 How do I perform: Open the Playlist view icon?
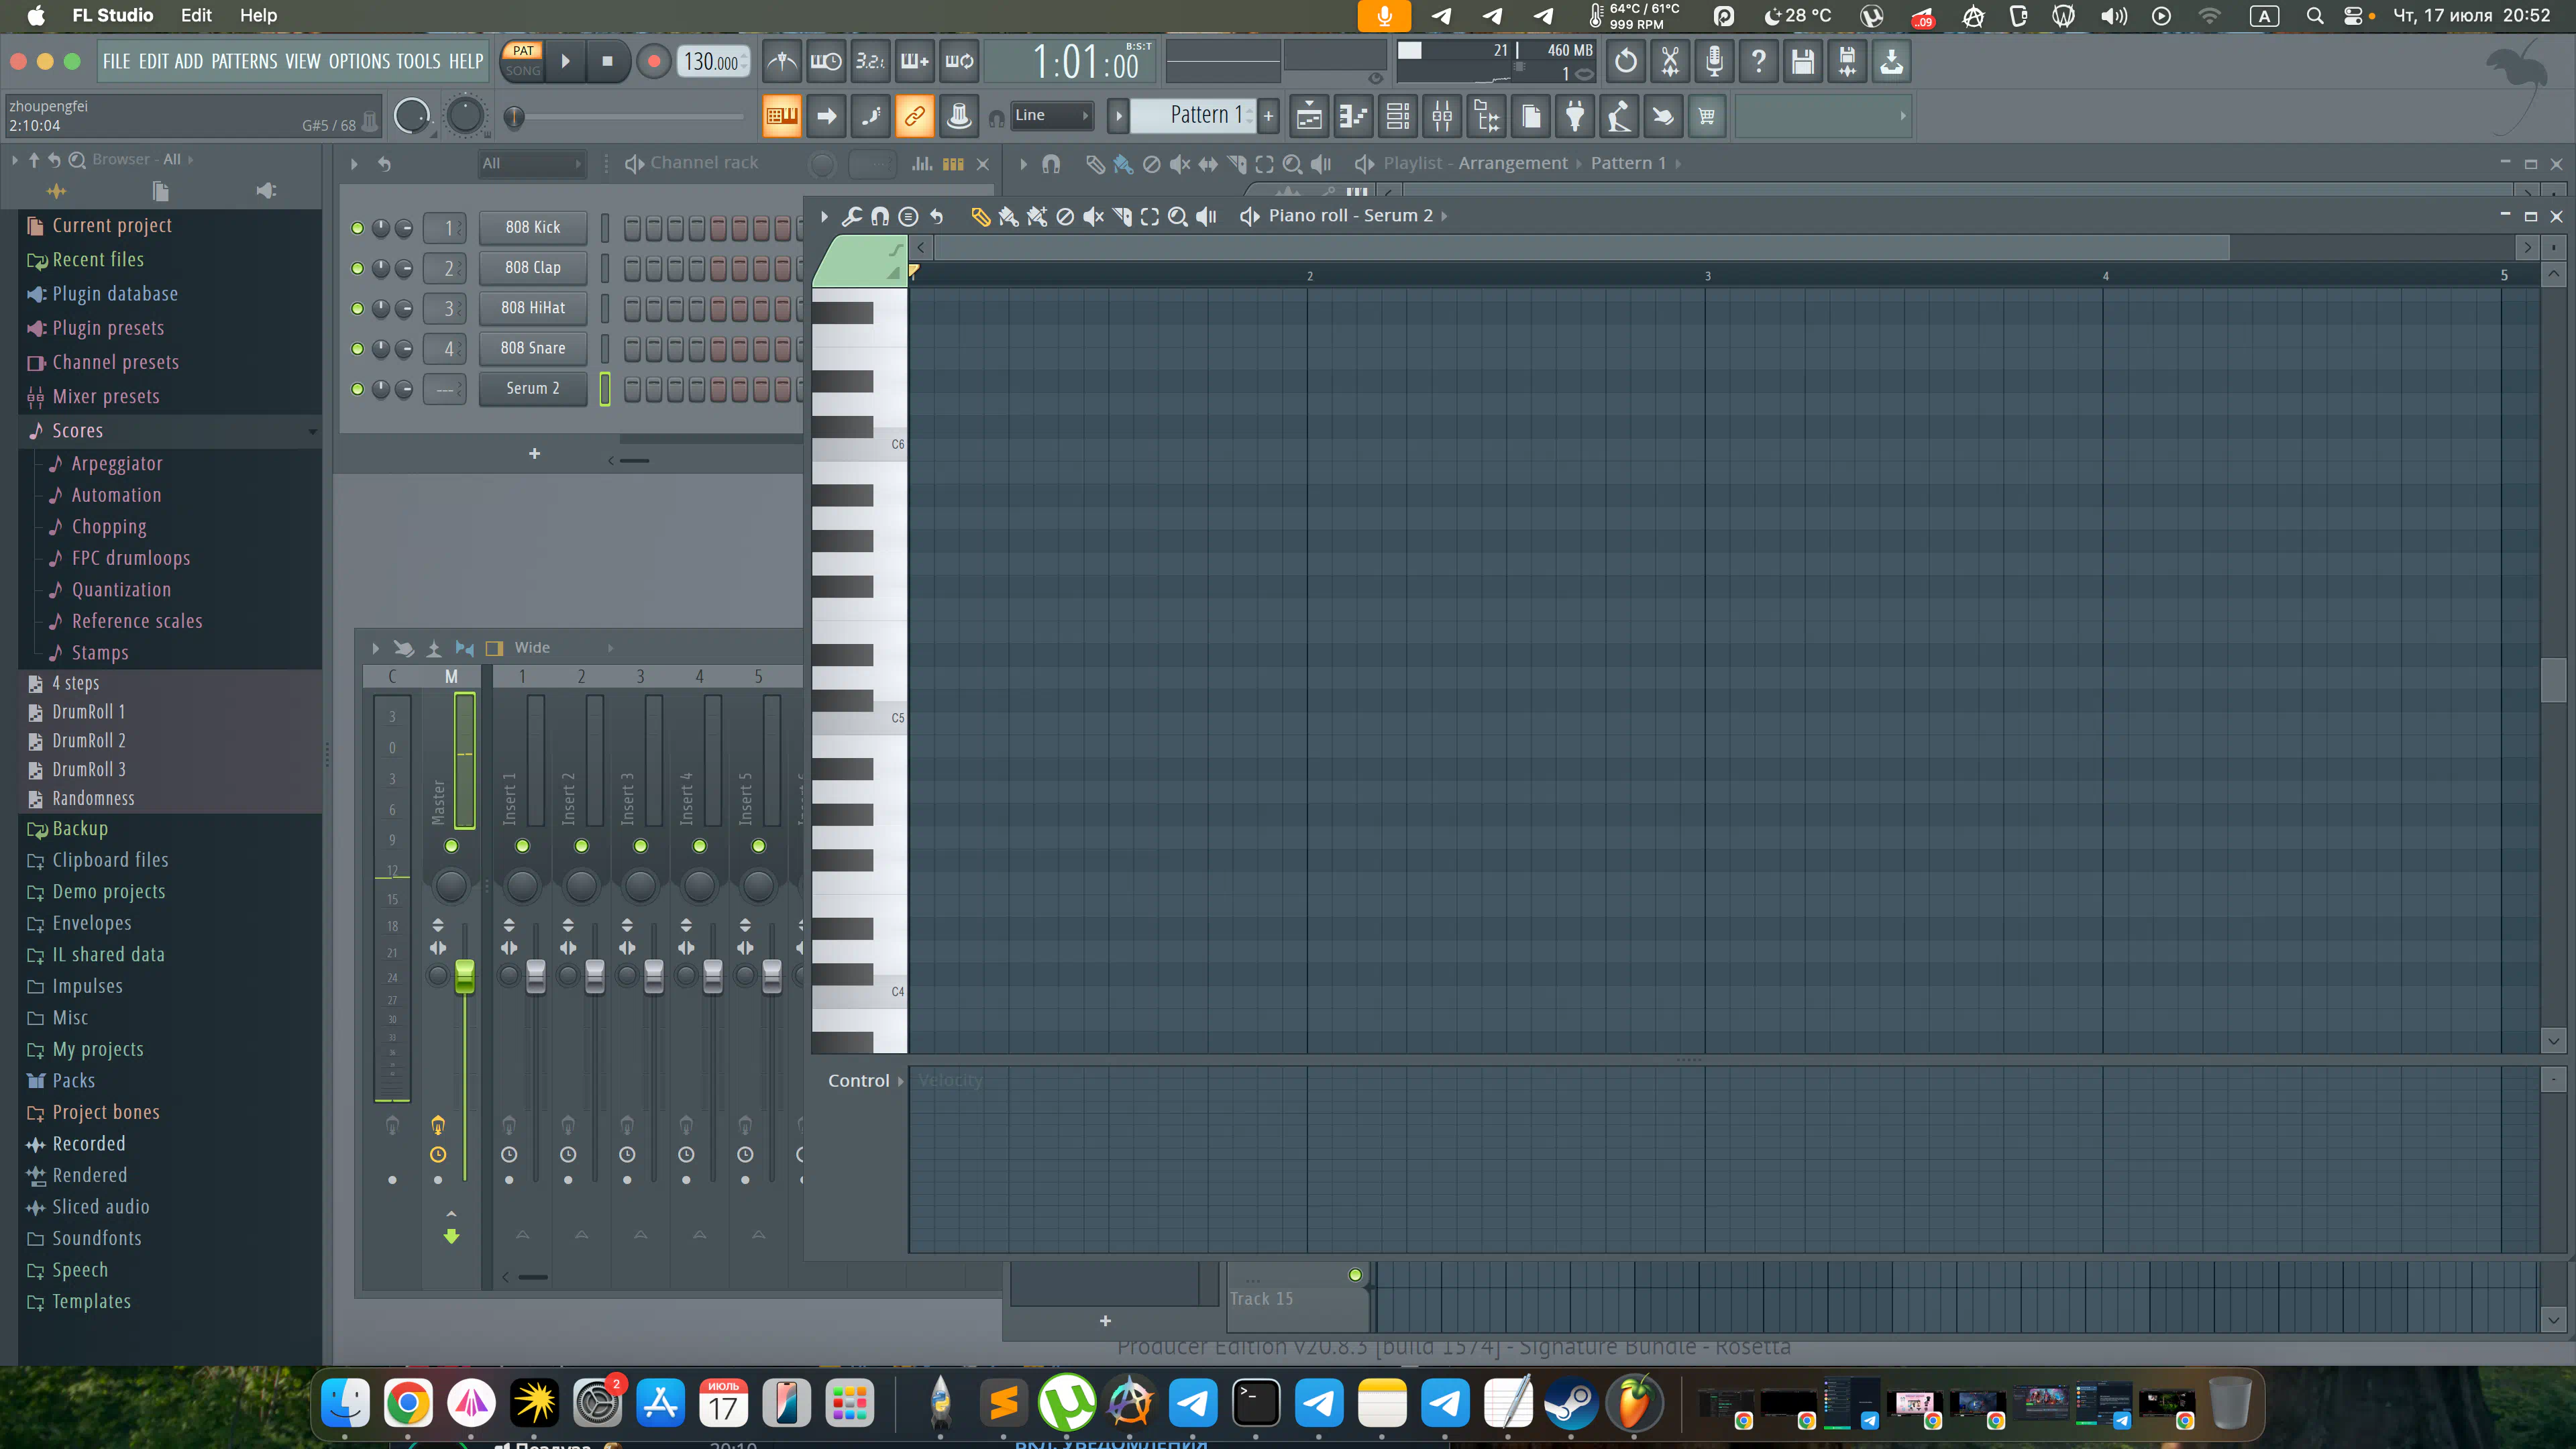[x=1308, y=116]
